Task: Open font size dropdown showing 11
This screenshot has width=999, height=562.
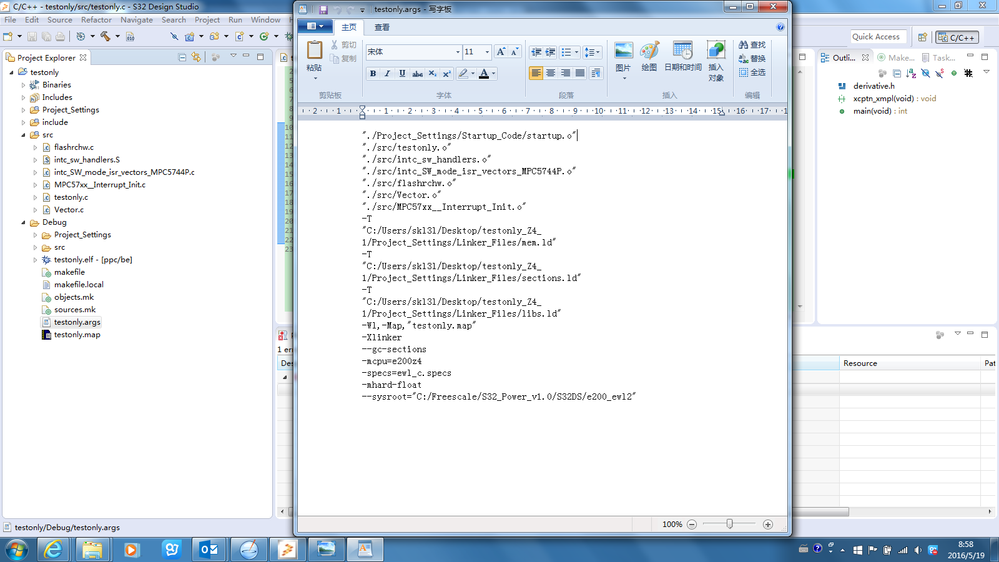Action: (x=487, y=52)
